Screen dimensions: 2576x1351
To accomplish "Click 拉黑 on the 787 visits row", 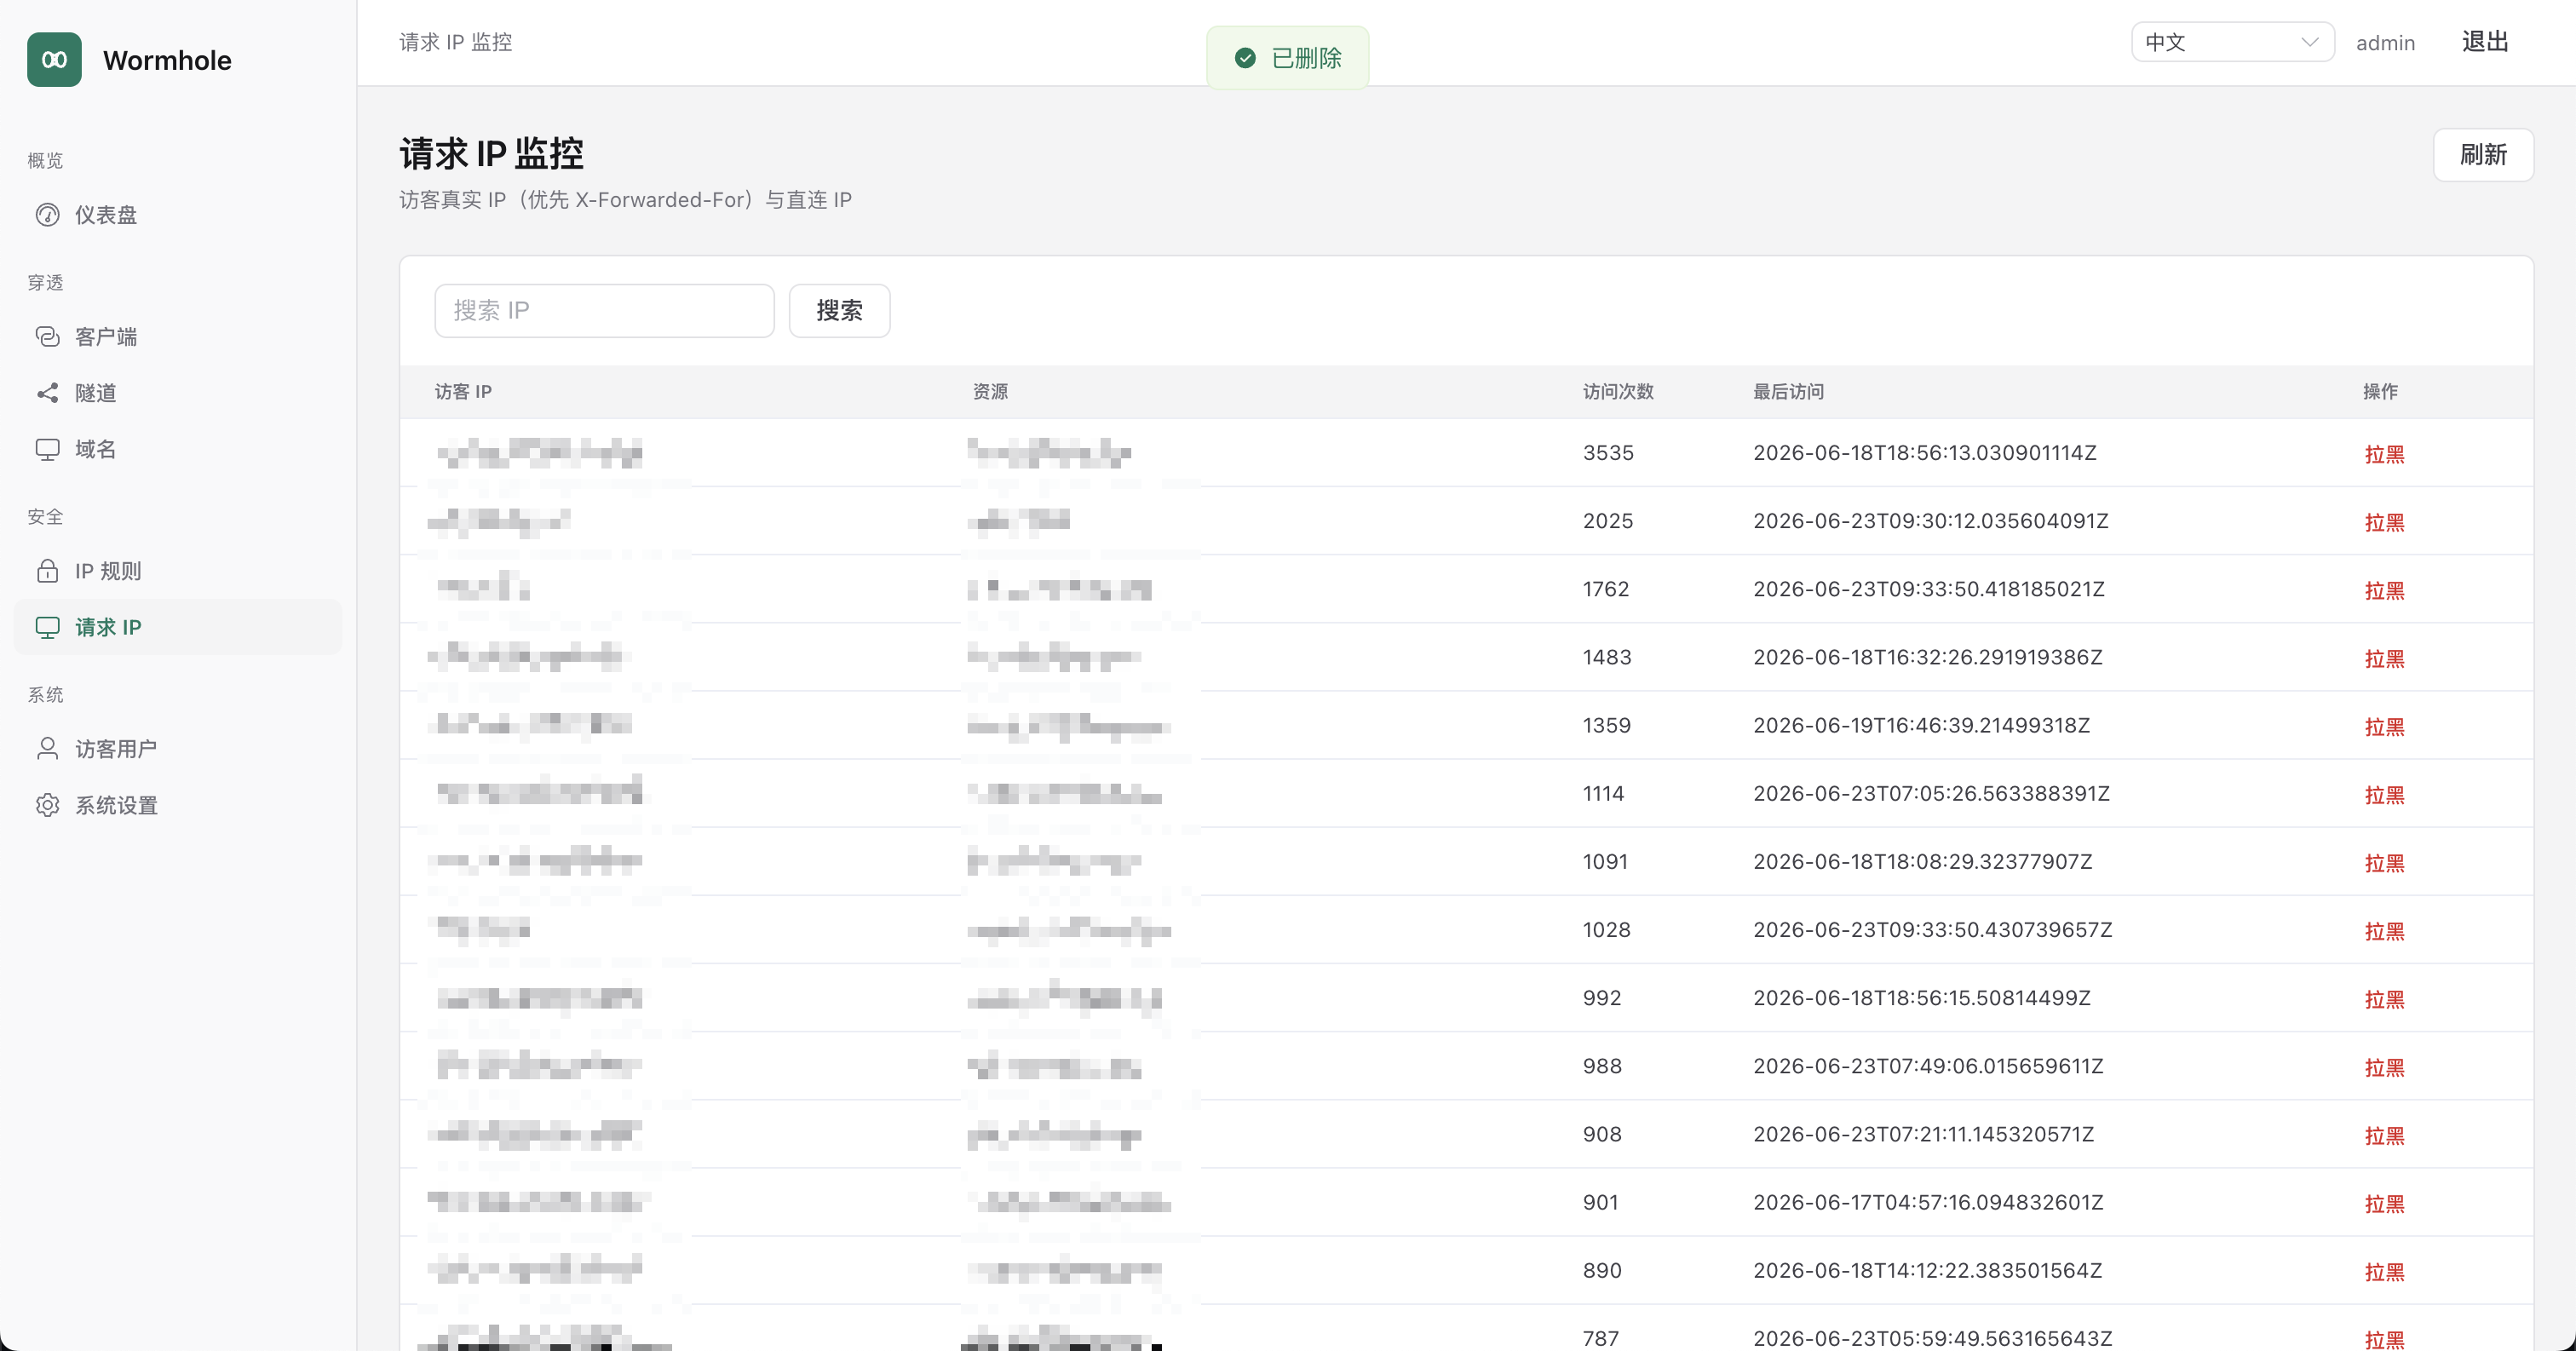I will (2384, 1340).
